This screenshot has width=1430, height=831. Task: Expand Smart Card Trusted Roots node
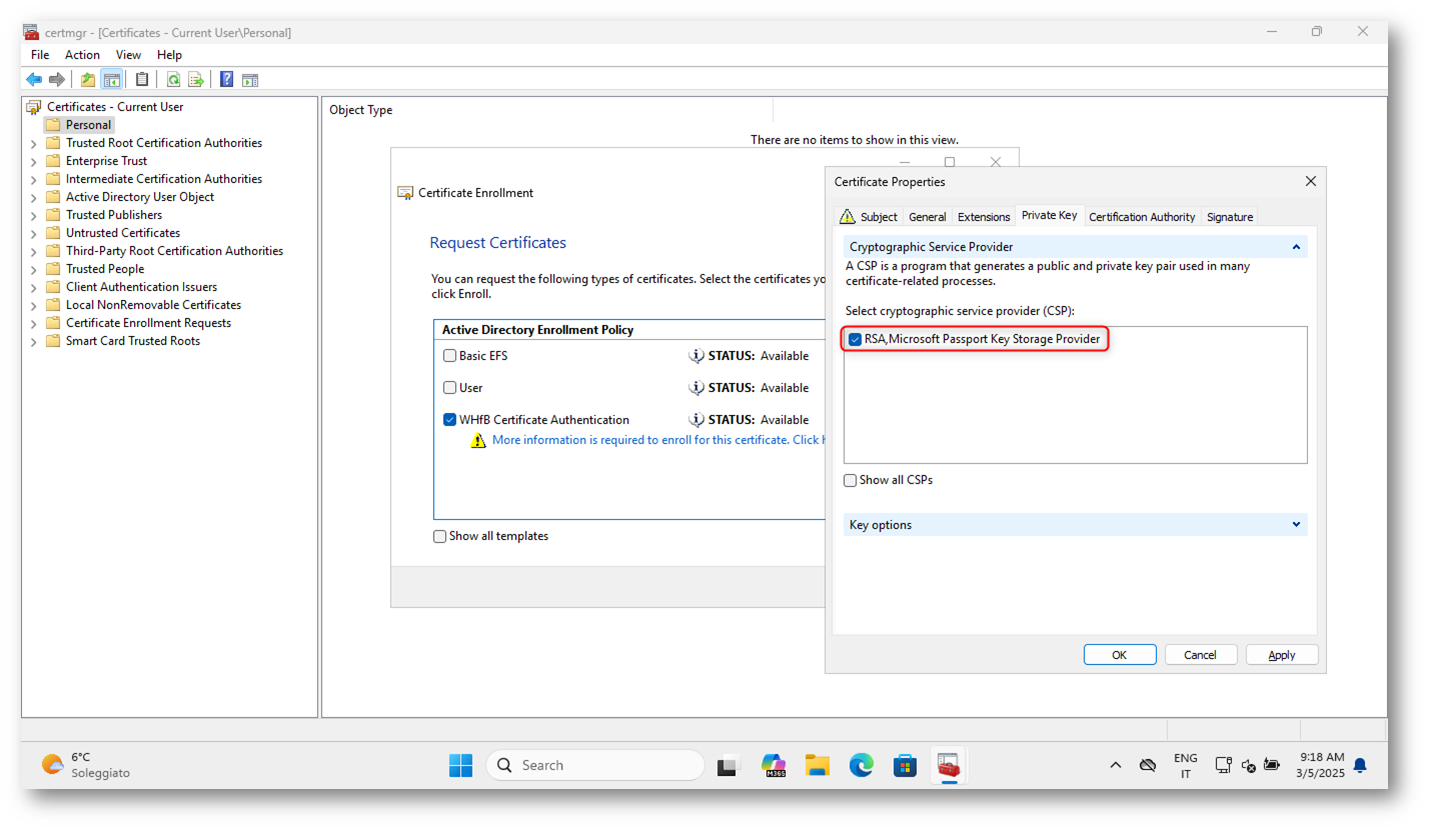click(x=33, y=341)
